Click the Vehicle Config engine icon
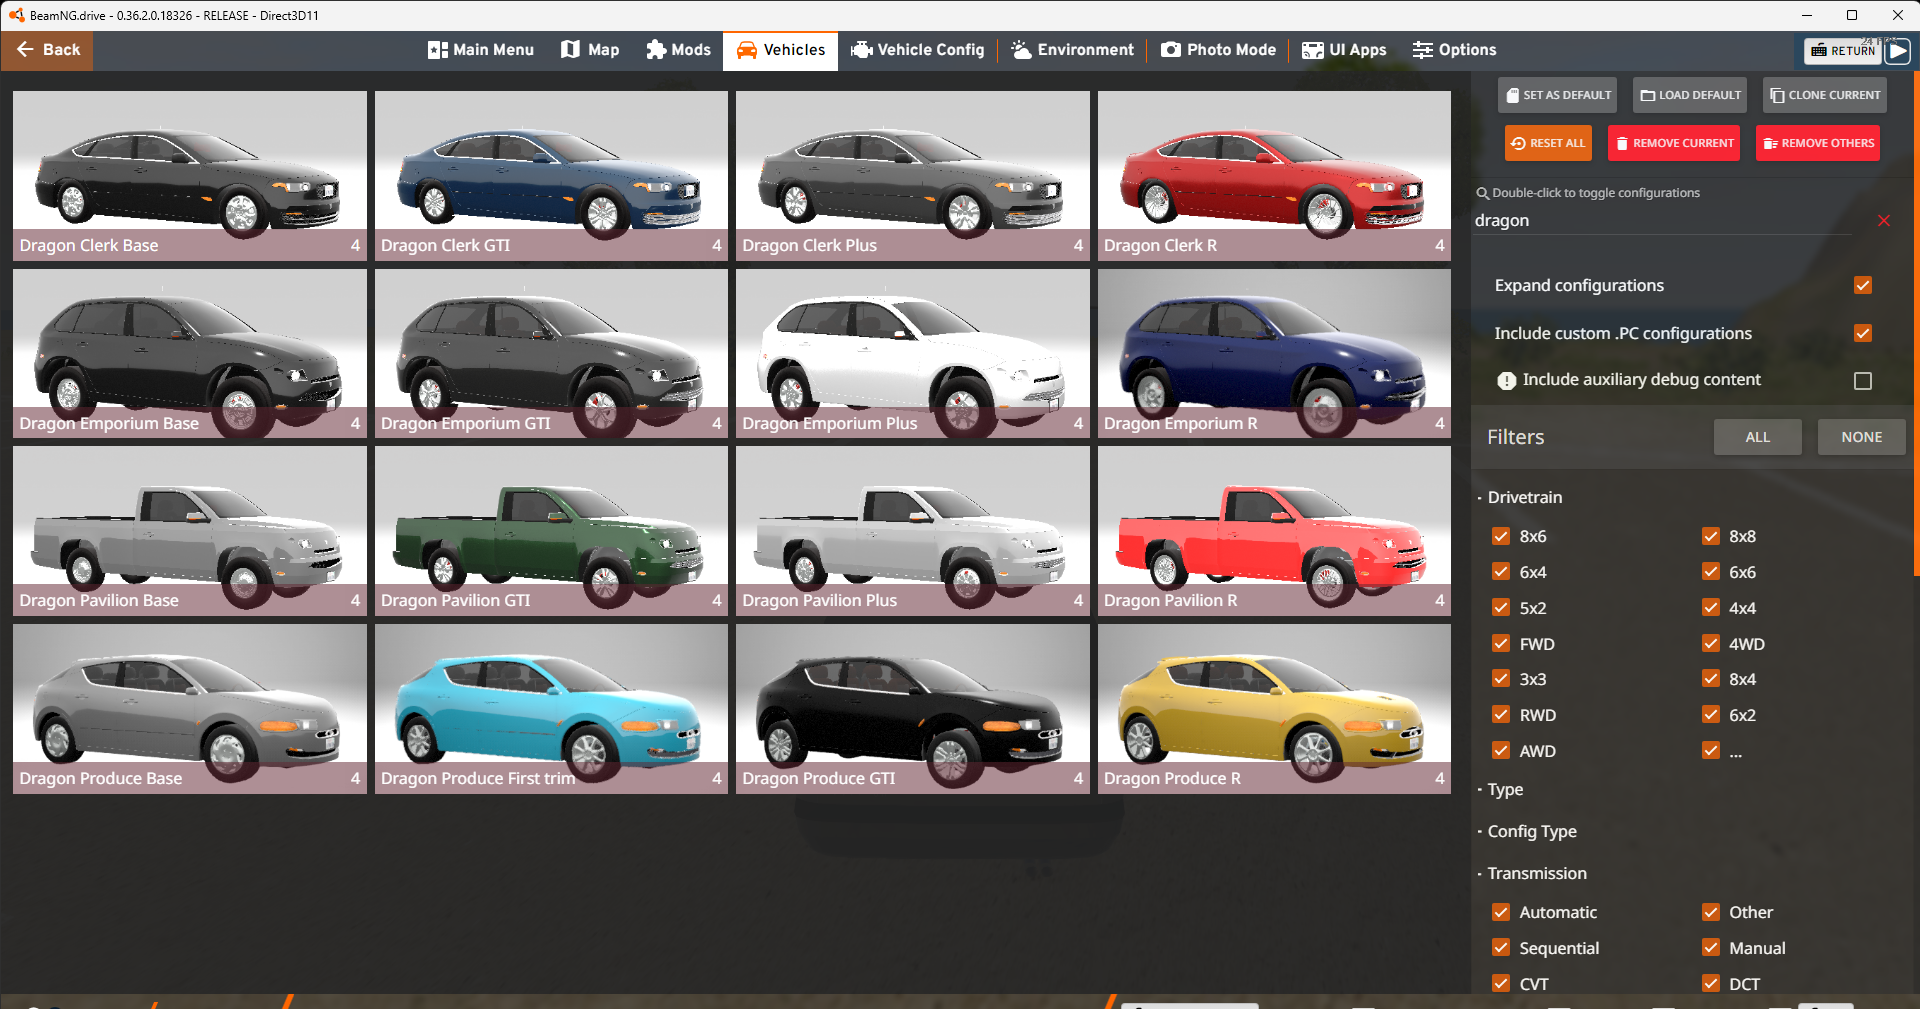The width and height of the screenshot is (1920, 1009). (x=861, y=50)
